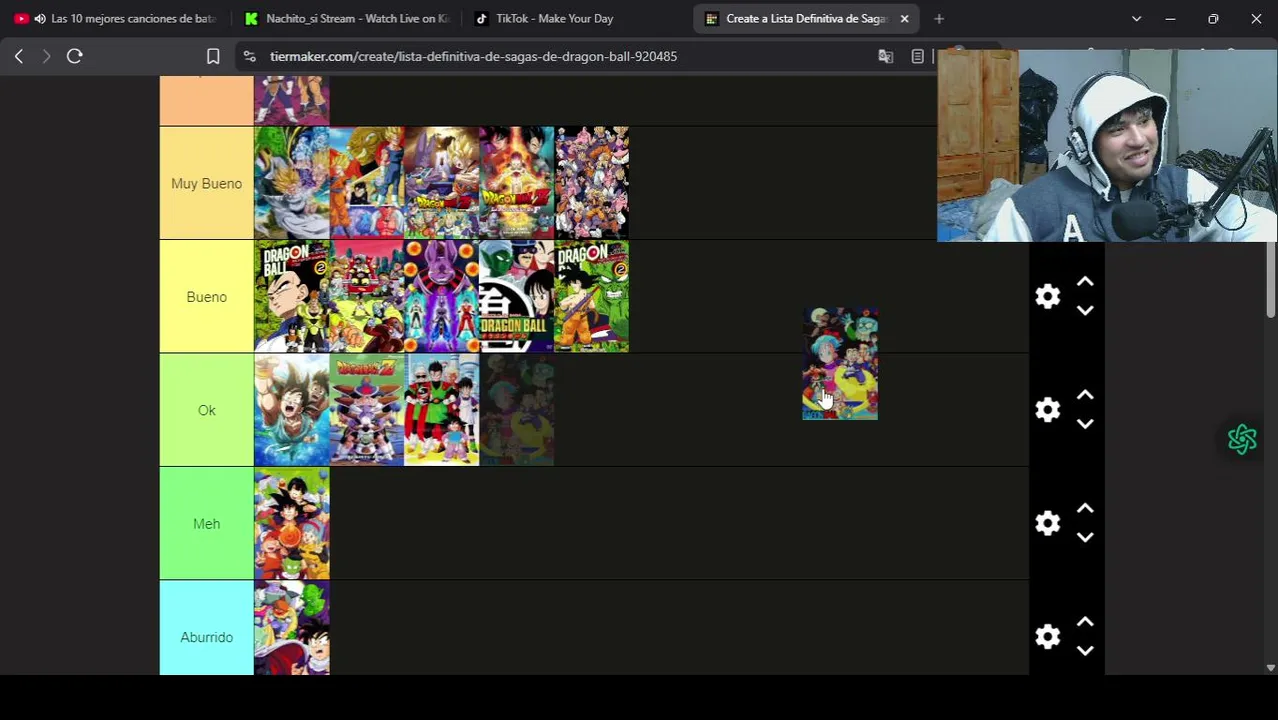This screenshot has height=720, width=1278.
Task: Click the translate icon in address bar
Action: [885, 57]
